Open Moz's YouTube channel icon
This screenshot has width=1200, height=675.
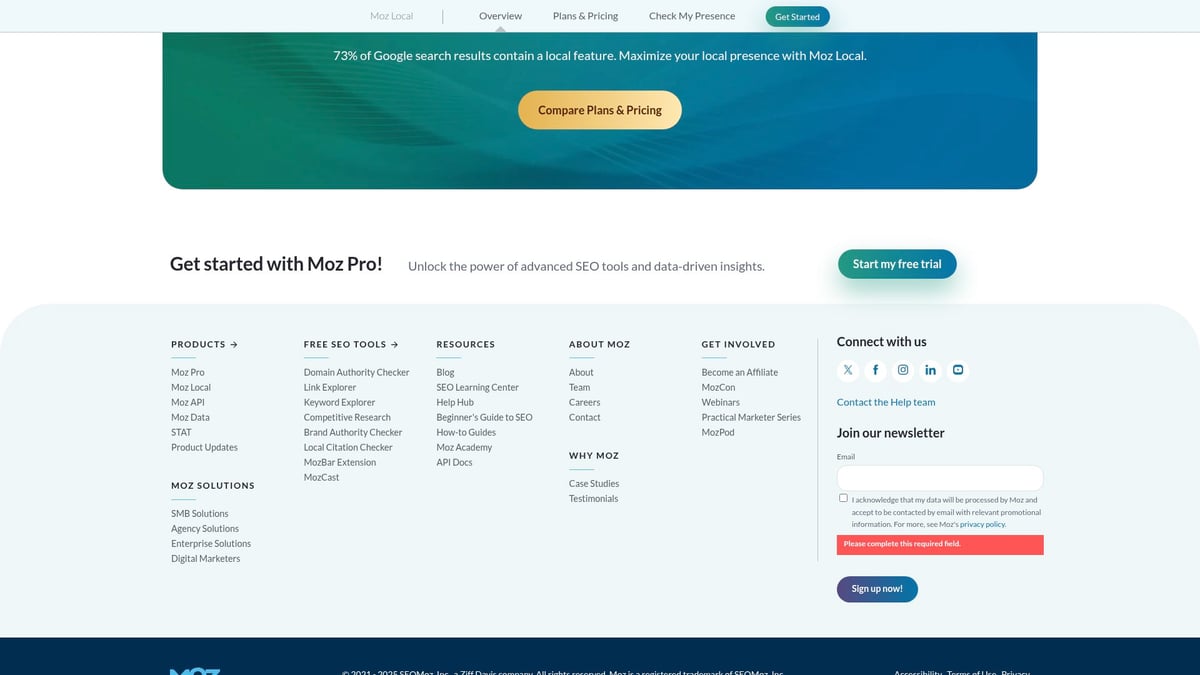[958, 369]
